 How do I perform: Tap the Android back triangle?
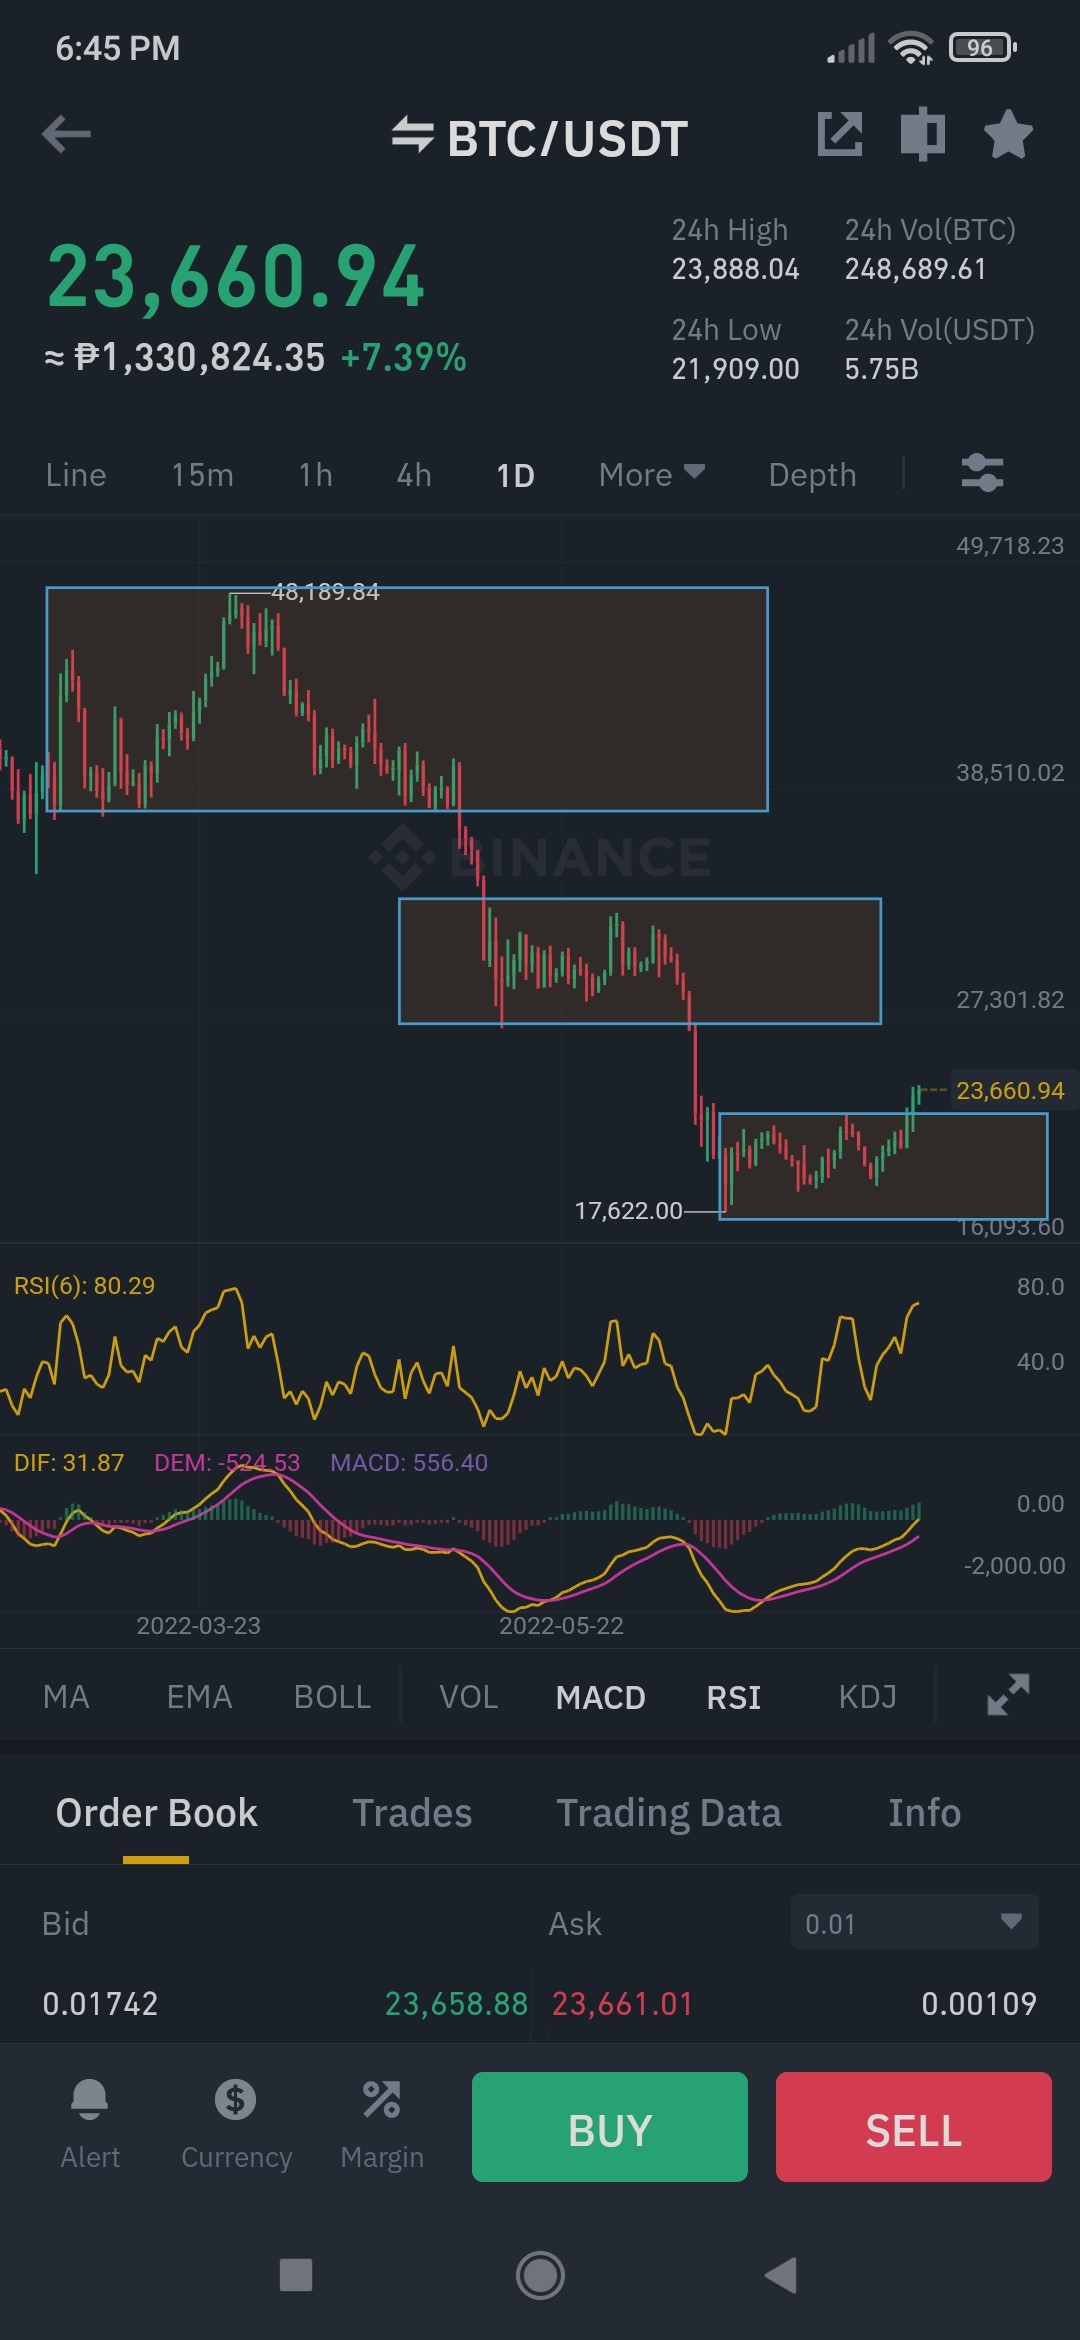[781, 2275]
